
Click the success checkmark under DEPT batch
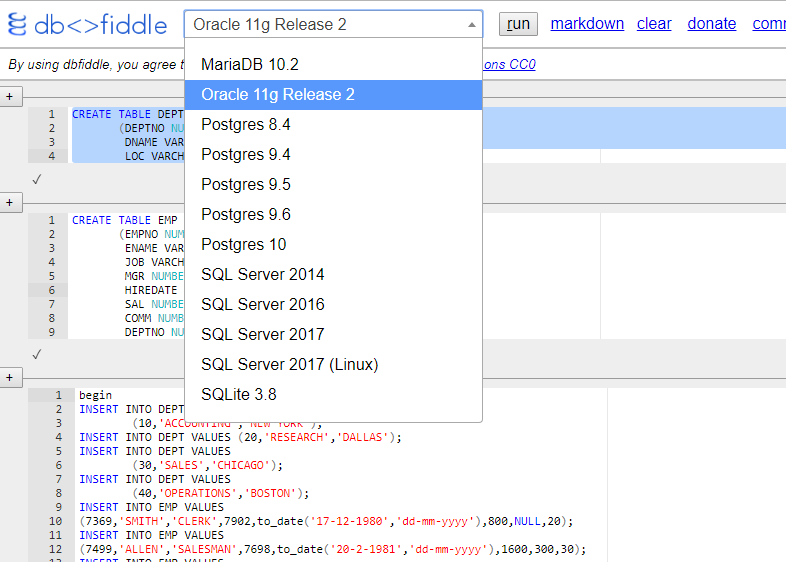click(36, 179)
